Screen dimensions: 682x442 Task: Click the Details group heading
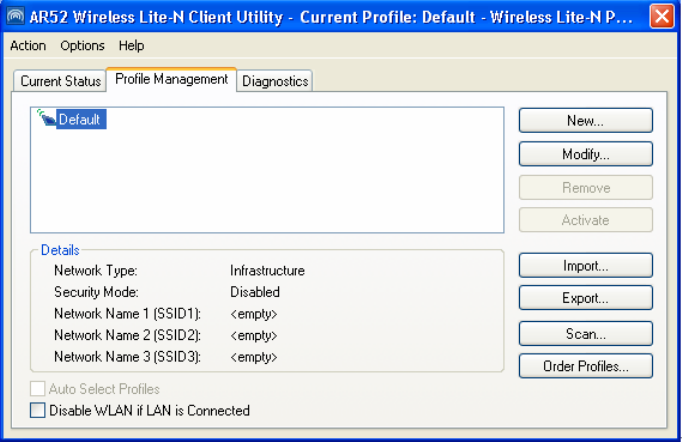pos(60,250)
